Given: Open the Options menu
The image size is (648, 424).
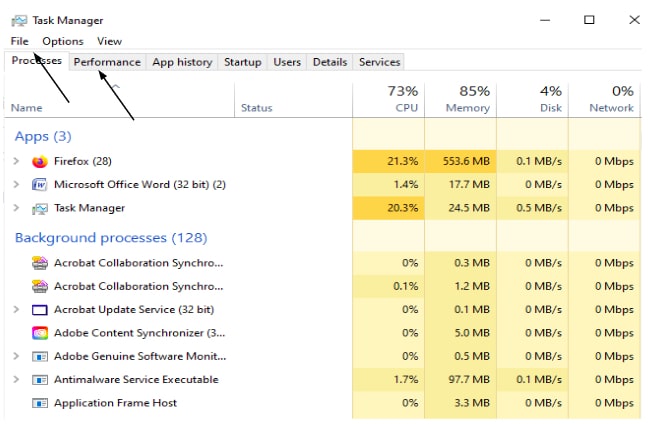Looking at the screenshot, I should tap(63, 41).
